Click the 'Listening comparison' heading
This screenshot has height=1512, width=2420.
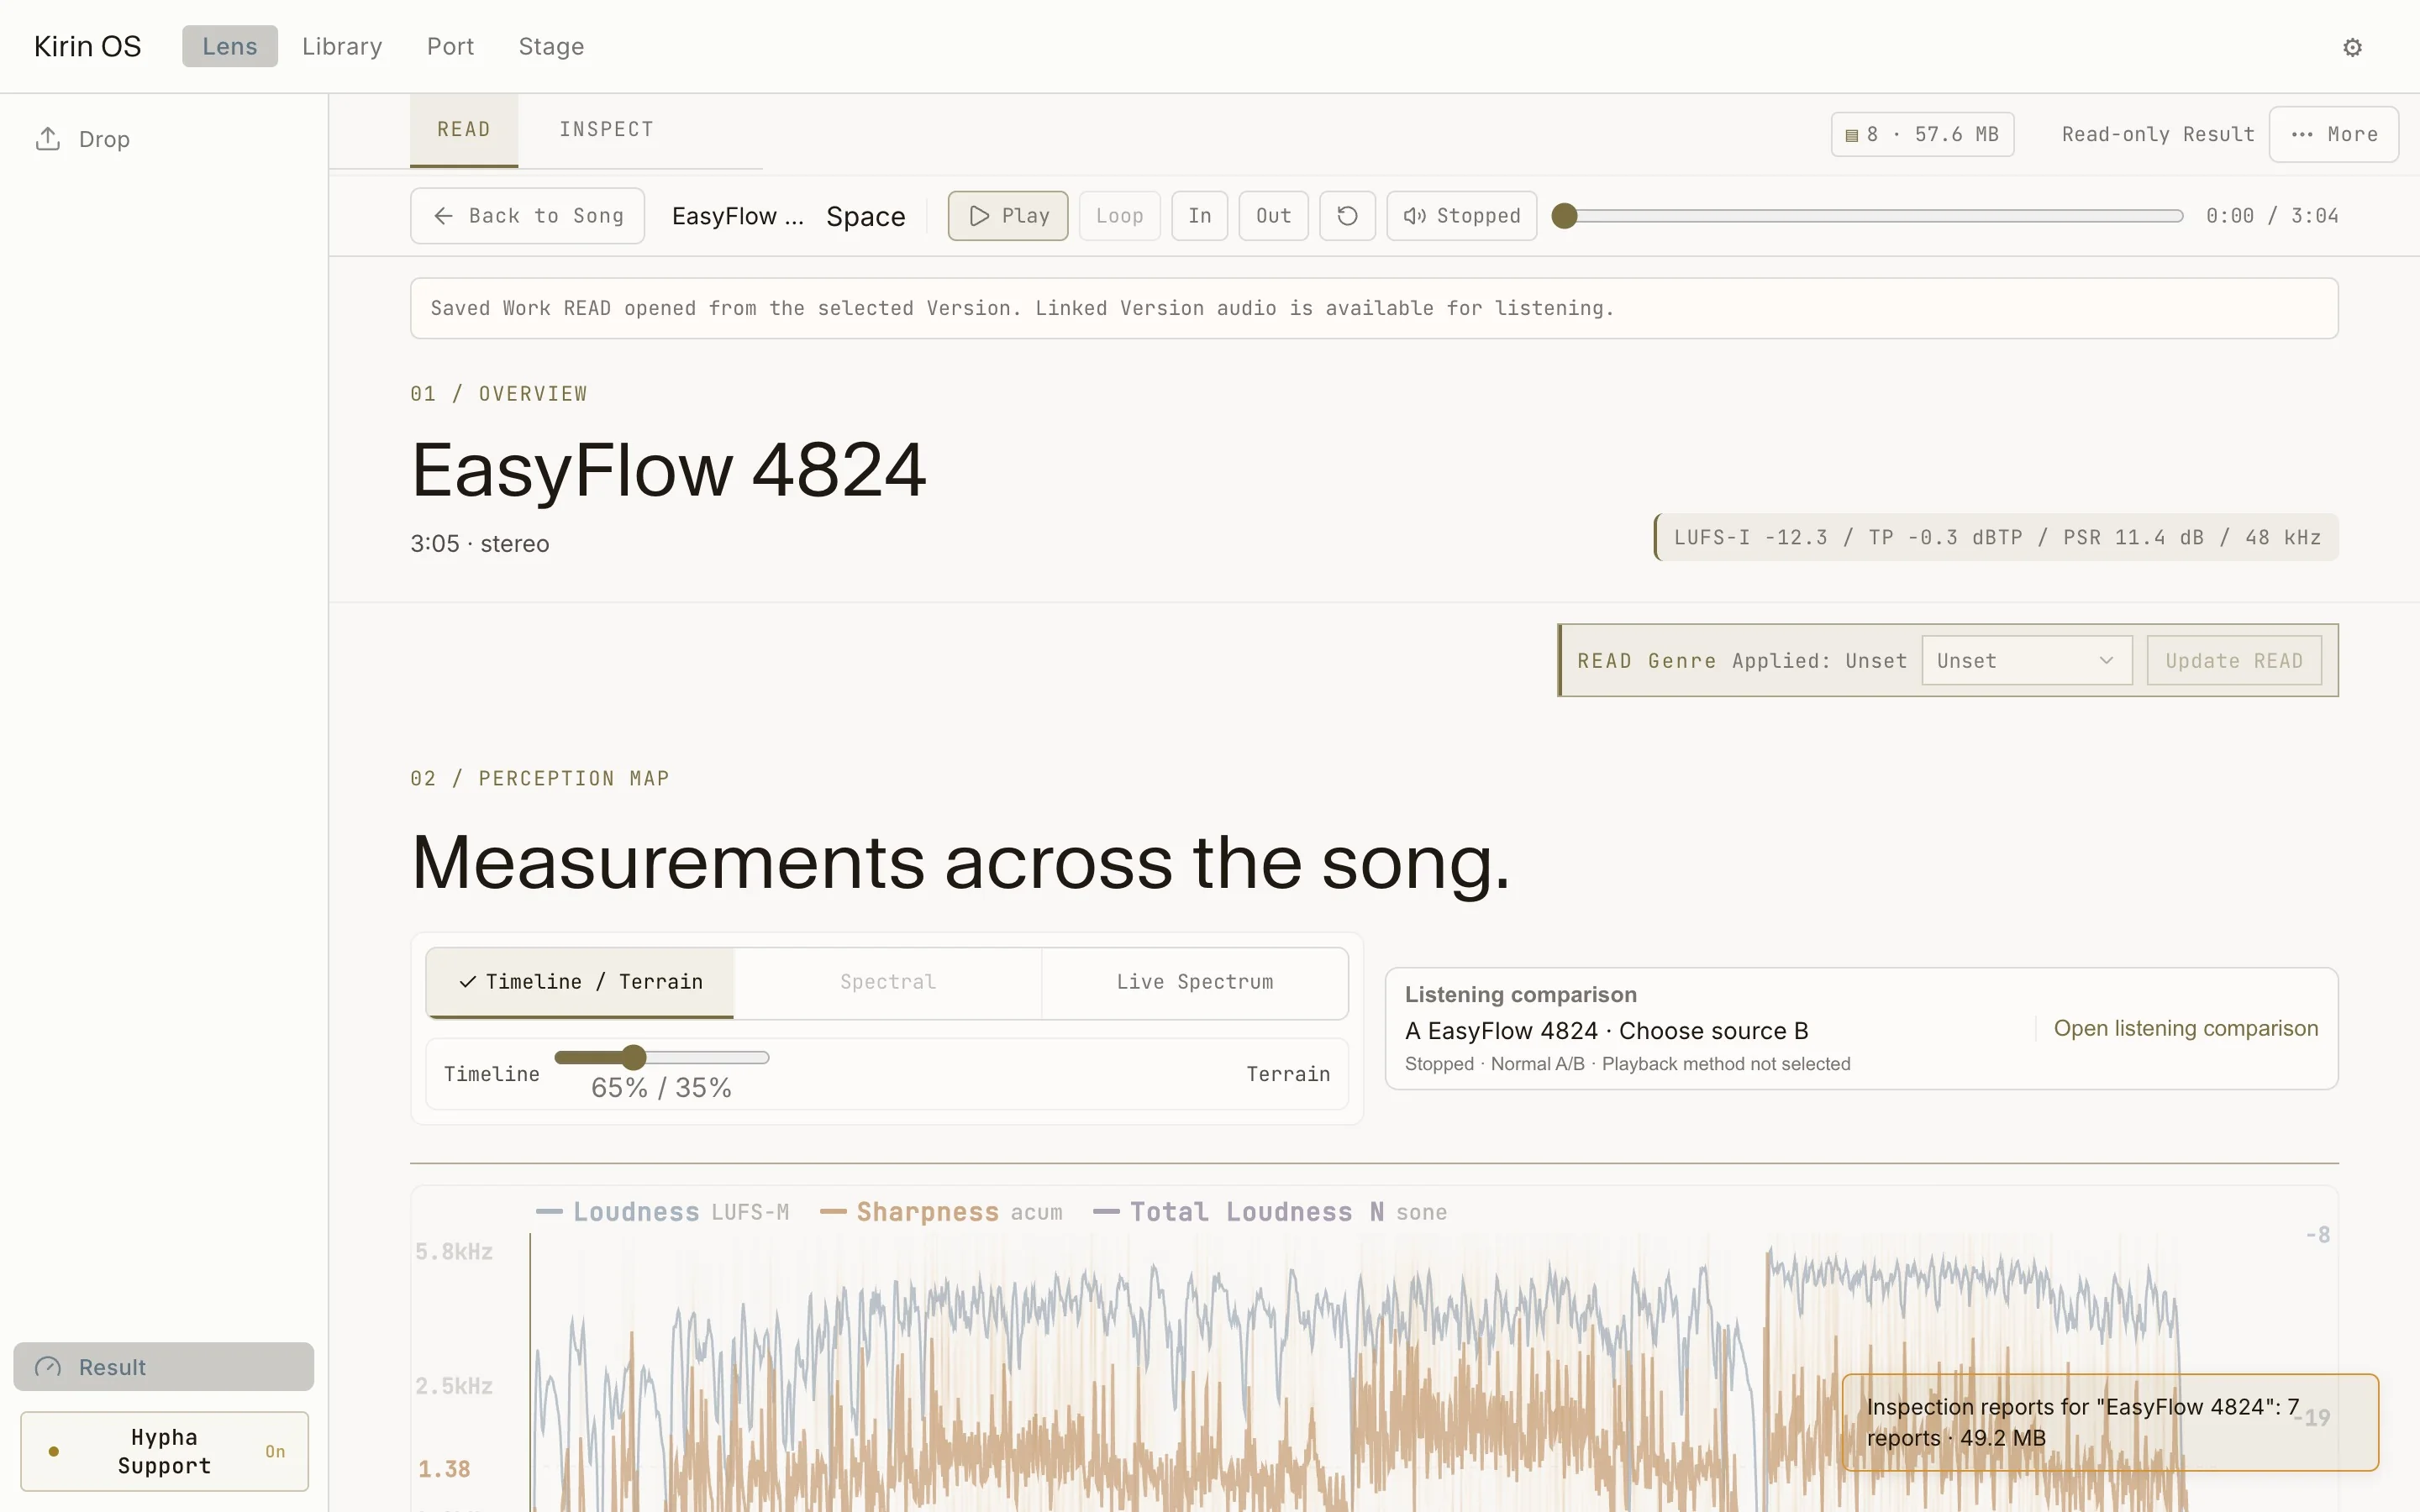click(1520, 995)
